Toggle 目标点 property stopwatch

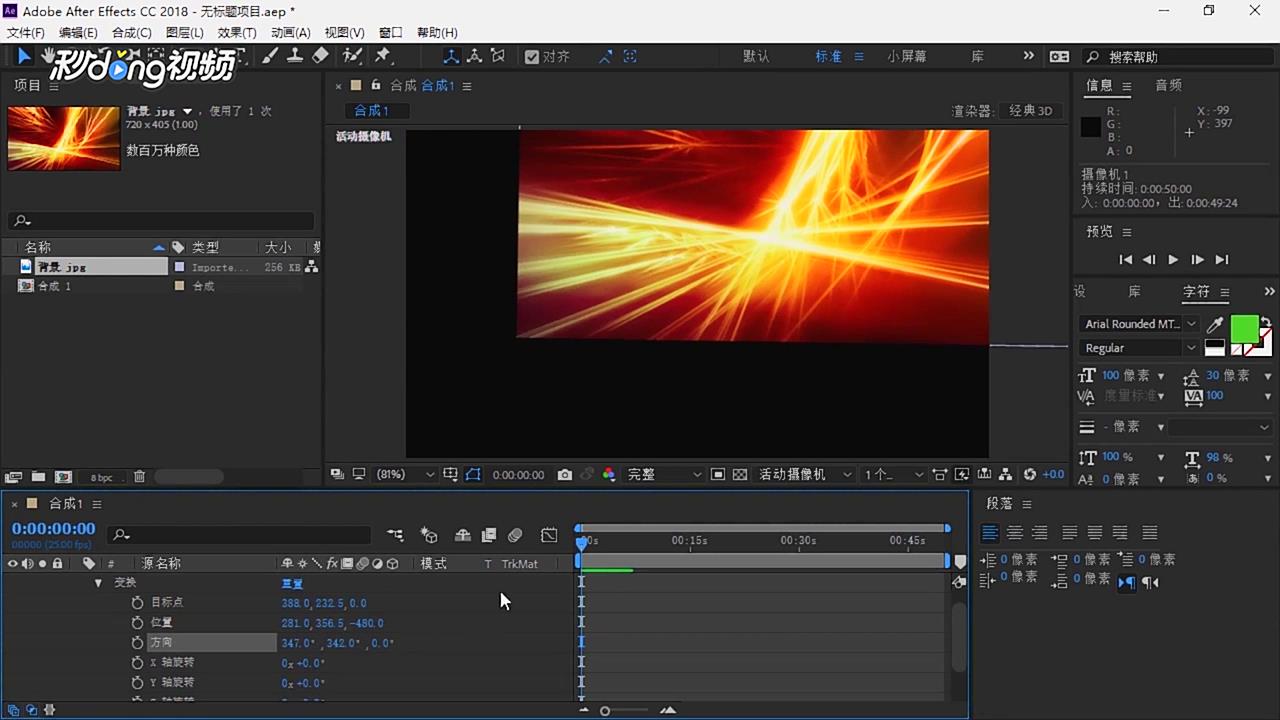click(x=137, y=603)
